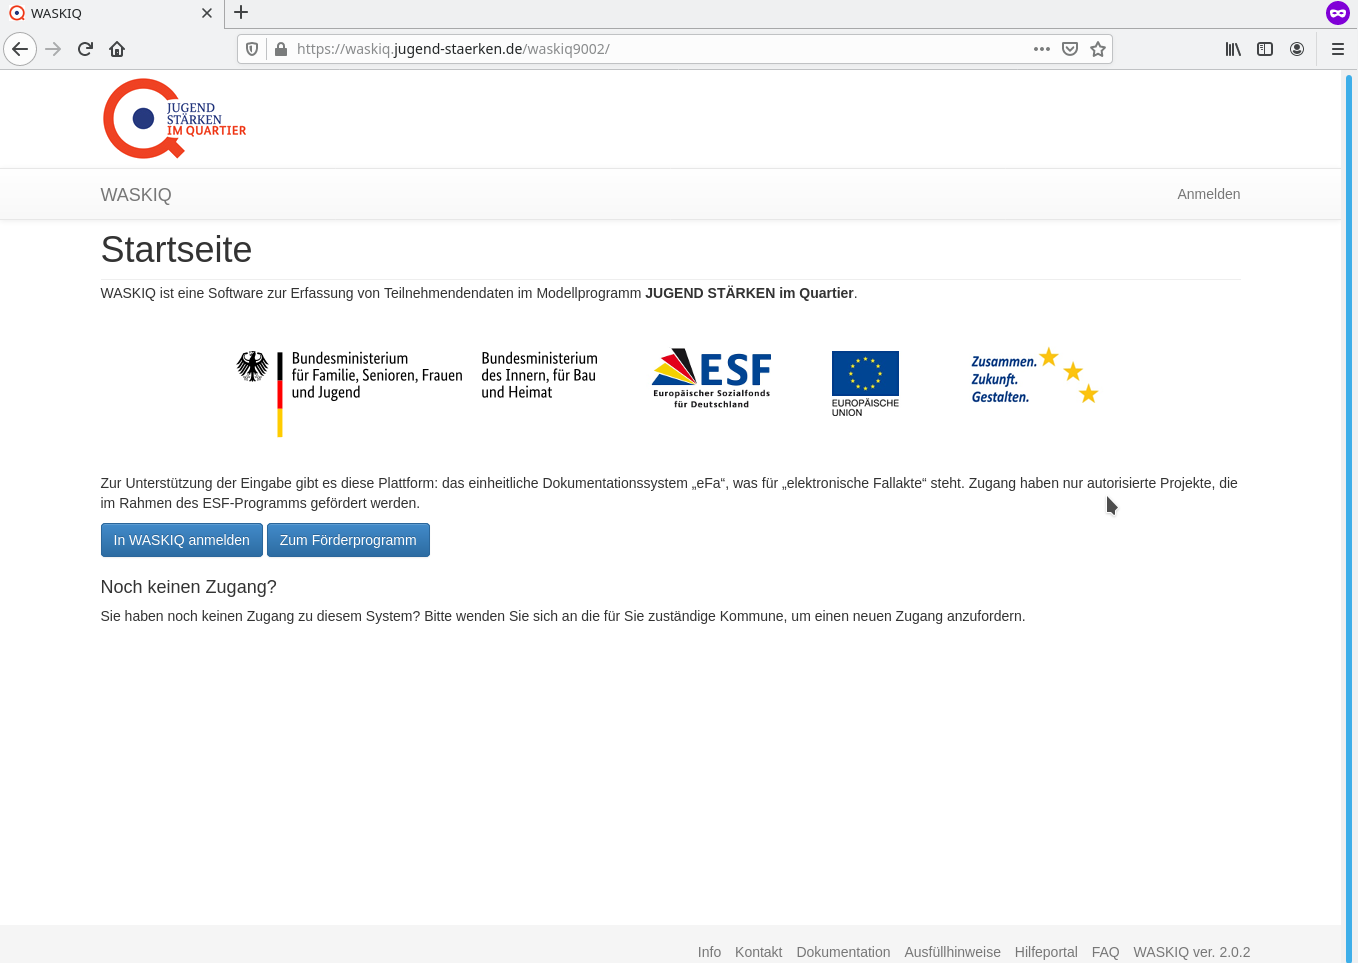Click the URL address field
This screenshot has width=1358, height=963.
[x=650, y=49]
